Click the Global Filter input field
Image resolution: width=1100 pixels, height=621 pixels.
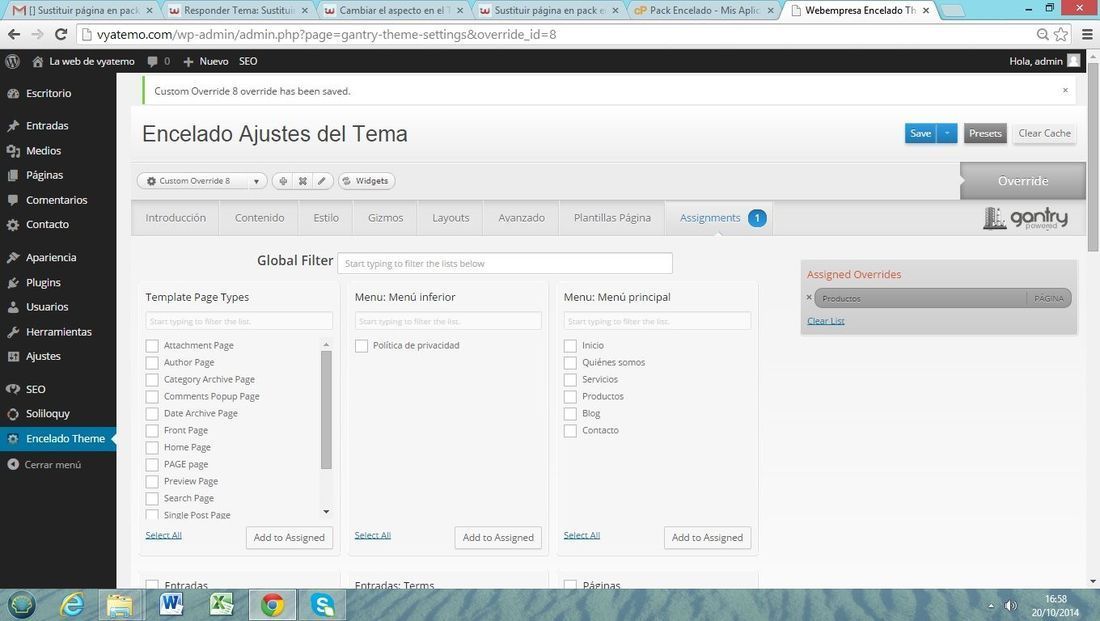coord(505,263)
